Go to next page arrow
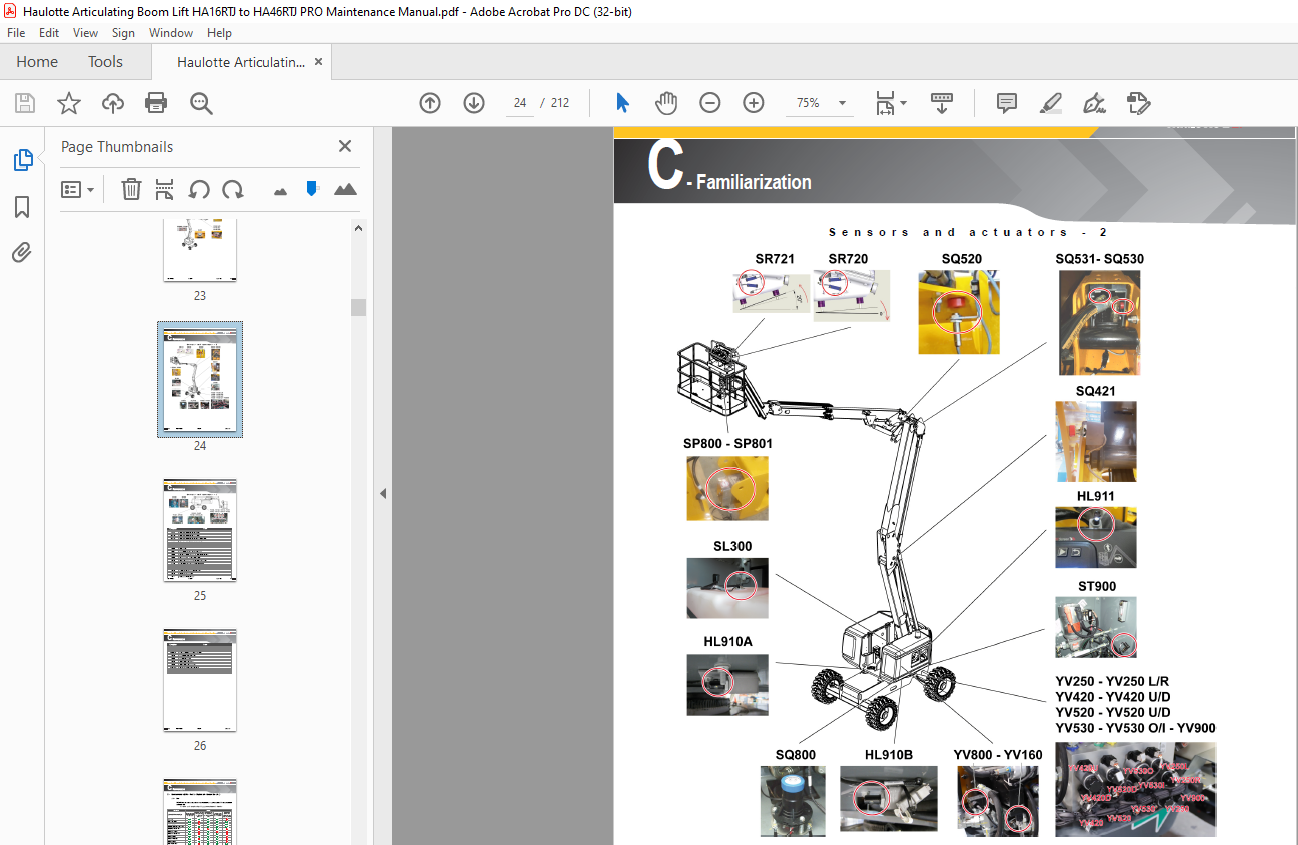 (x=474, y=103)
